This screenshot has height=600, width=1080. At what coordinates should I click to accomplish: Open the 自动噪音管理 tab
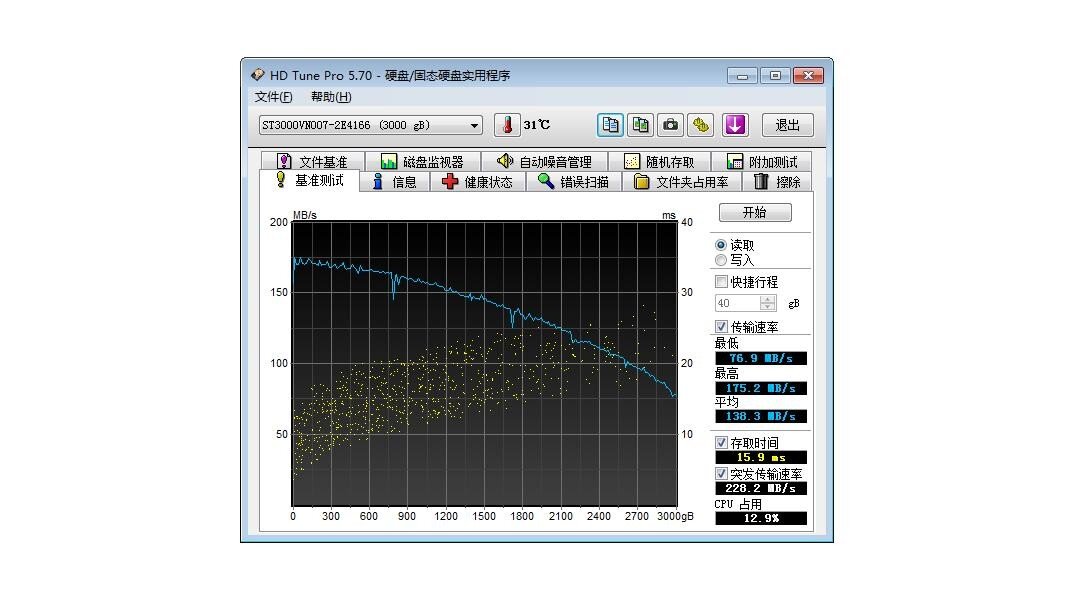pyautogui.click(x=544, y=162)
